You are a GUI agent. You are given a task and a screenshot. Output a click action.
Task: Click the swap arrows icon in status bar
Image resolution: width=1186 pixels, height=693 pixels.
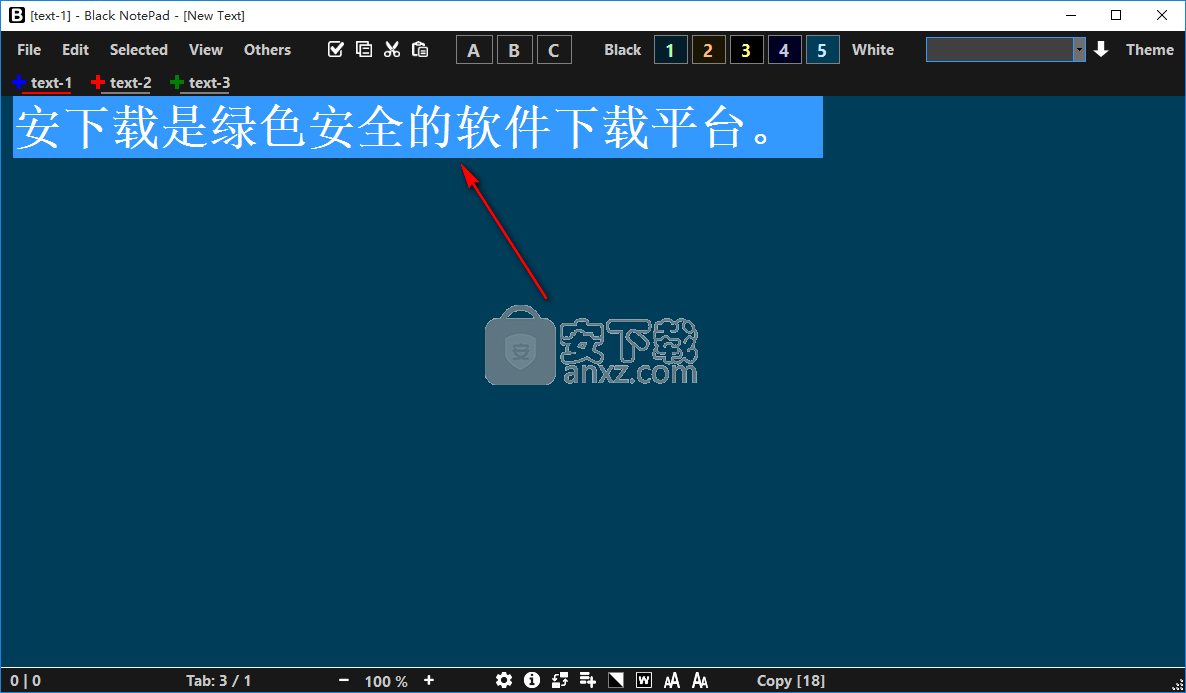[x=560, y=680]
